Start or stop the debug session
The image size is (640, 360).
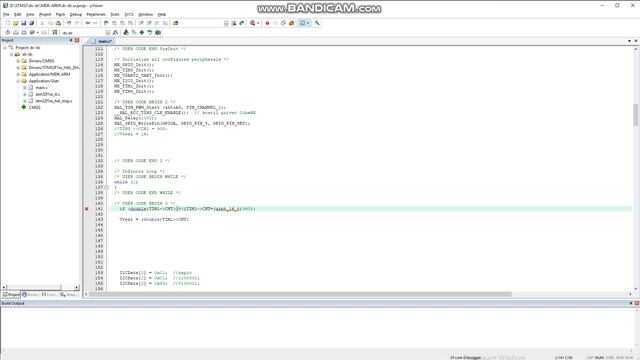click(253, 23)
